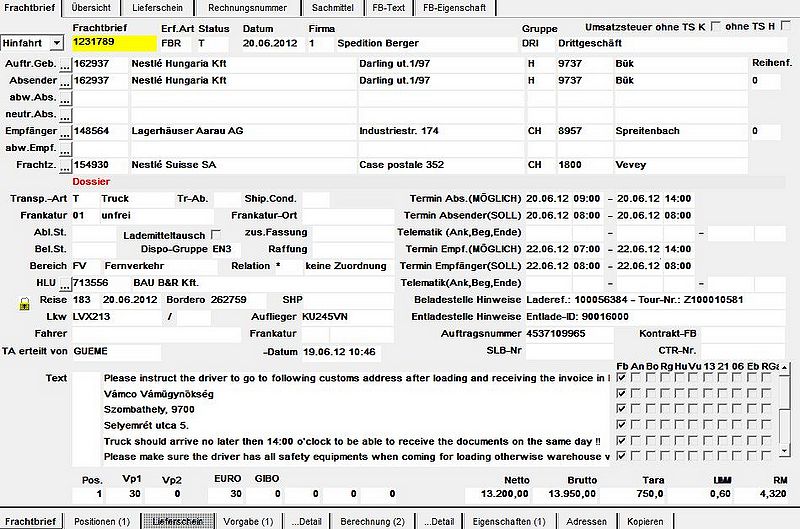Open the abw.Empf. lookup ellipsis button
This screenshot has width=800, height=529.
[65, 149]
